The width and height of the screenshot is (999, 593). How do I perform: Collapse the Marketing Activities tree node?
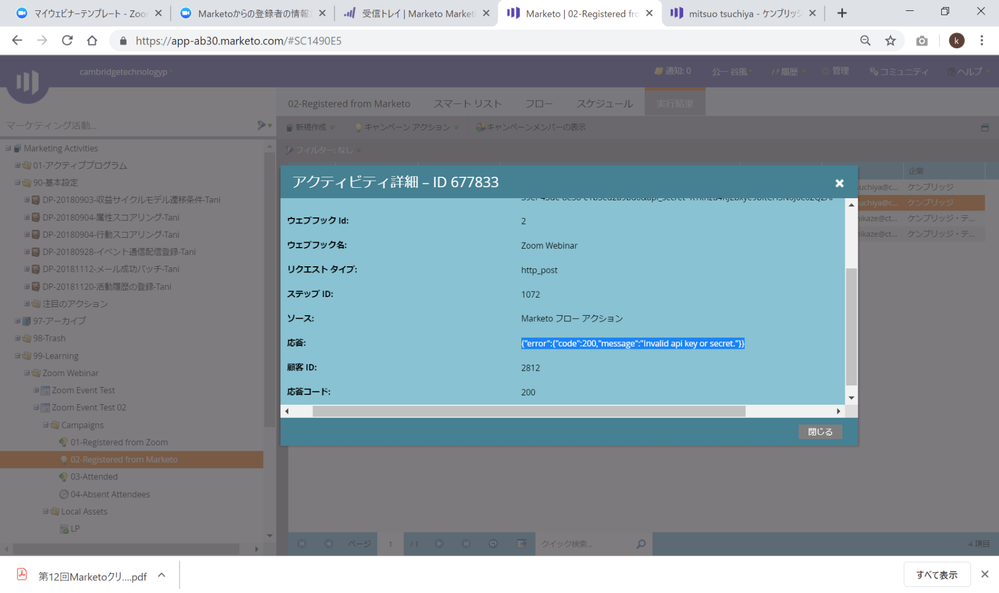pos(8,148)
